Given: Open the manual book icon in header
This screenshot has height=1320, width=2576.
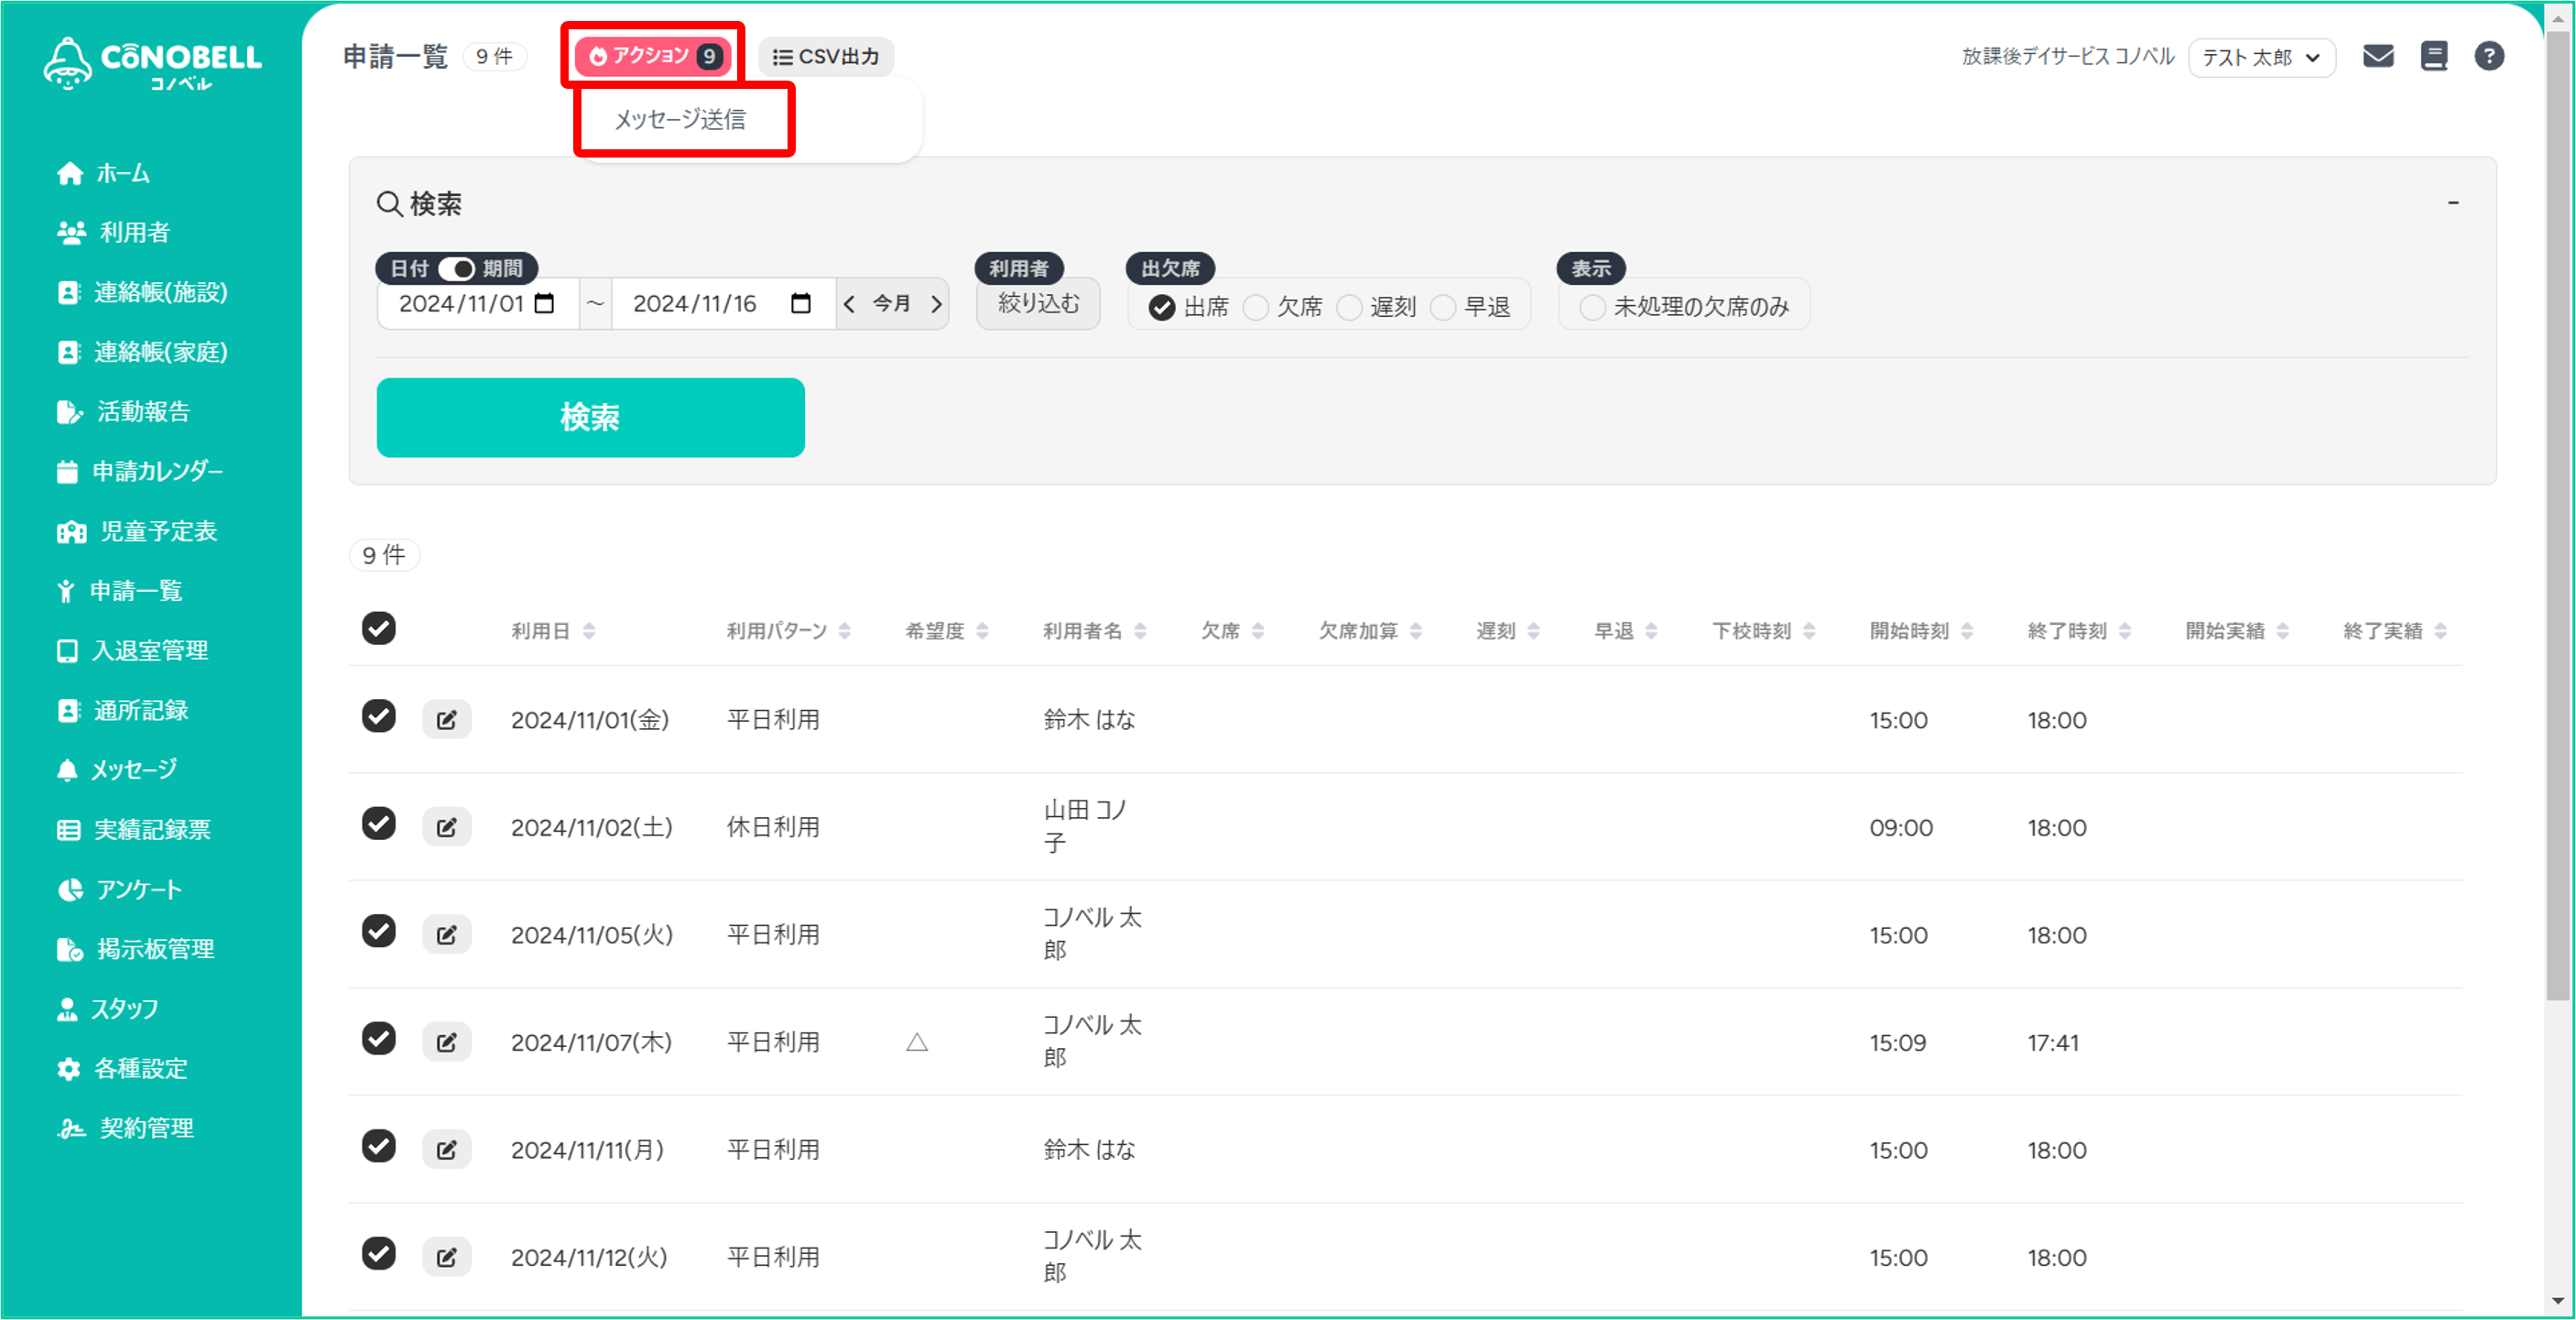Looking at the screenshot, I should [x=2433, y=56].
